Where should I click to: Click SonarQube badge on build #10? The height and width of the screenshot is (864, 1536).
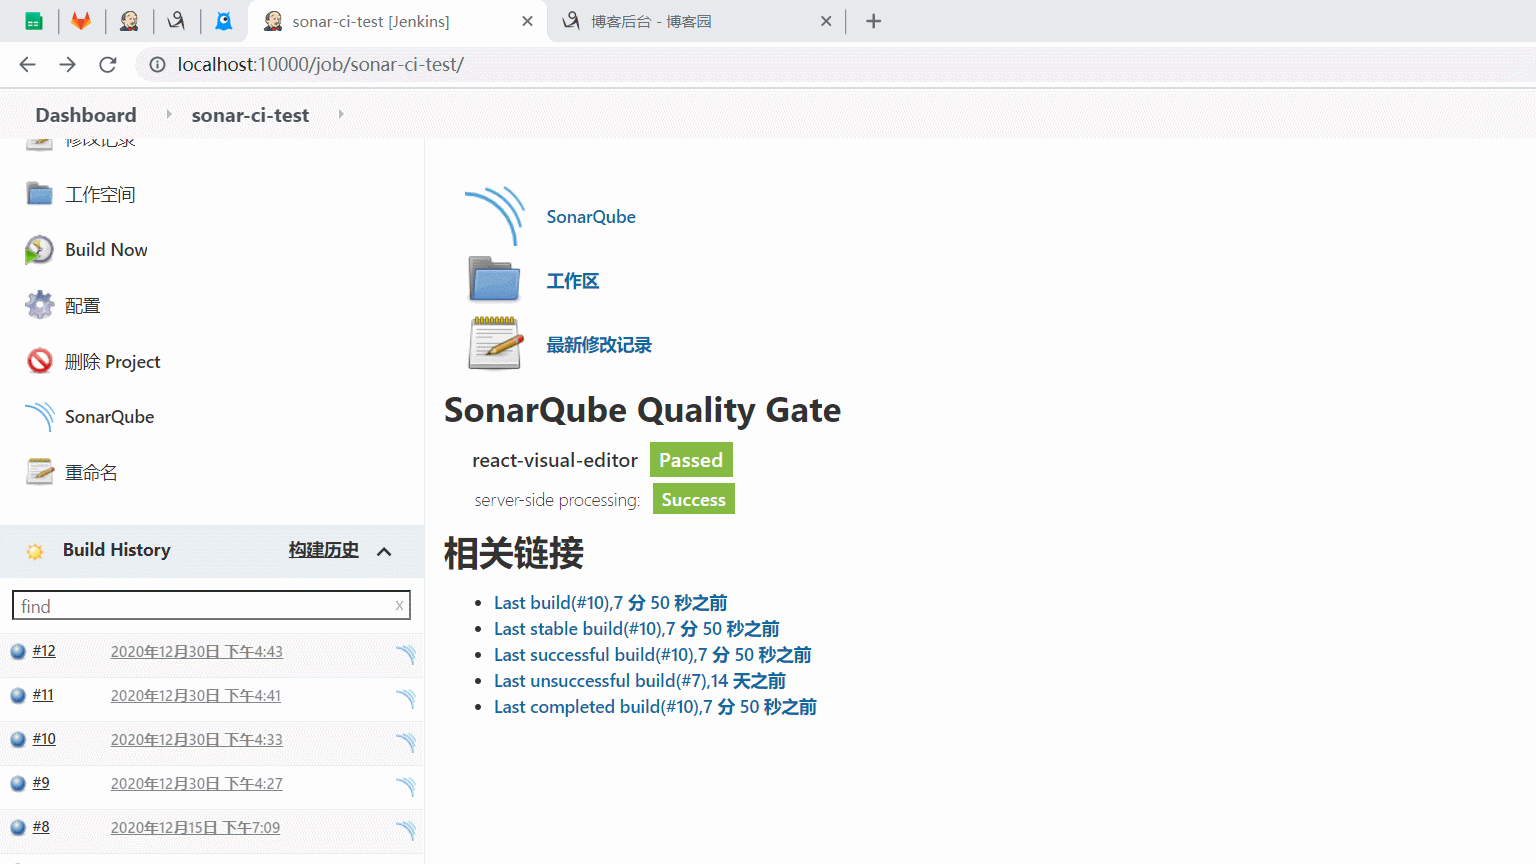(x=405, y=743)
